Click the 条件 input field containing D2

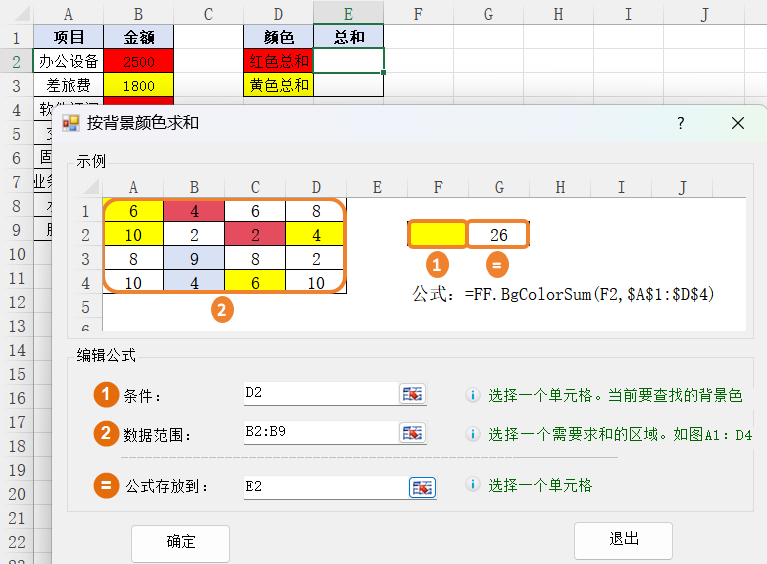[x=318, y=394]
